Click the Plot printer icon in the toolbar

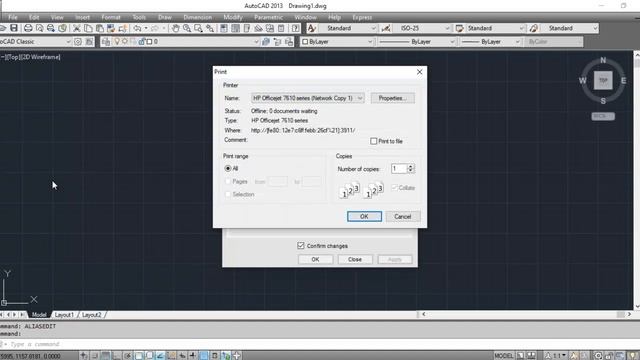click(x=28, y=28)
